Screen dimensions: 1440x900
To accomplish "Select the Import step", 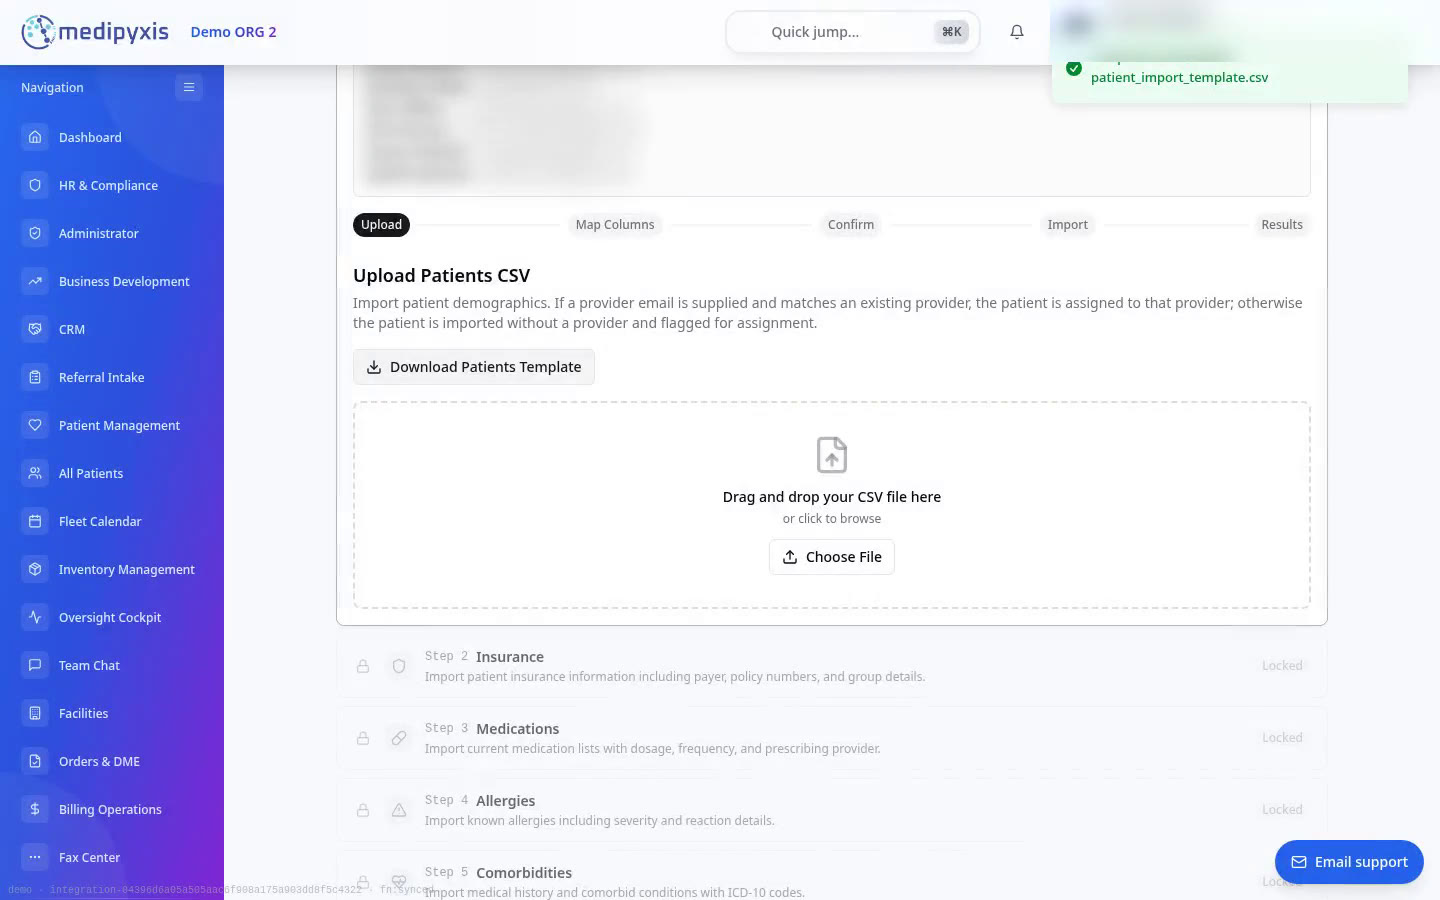I will [1067, 225].
